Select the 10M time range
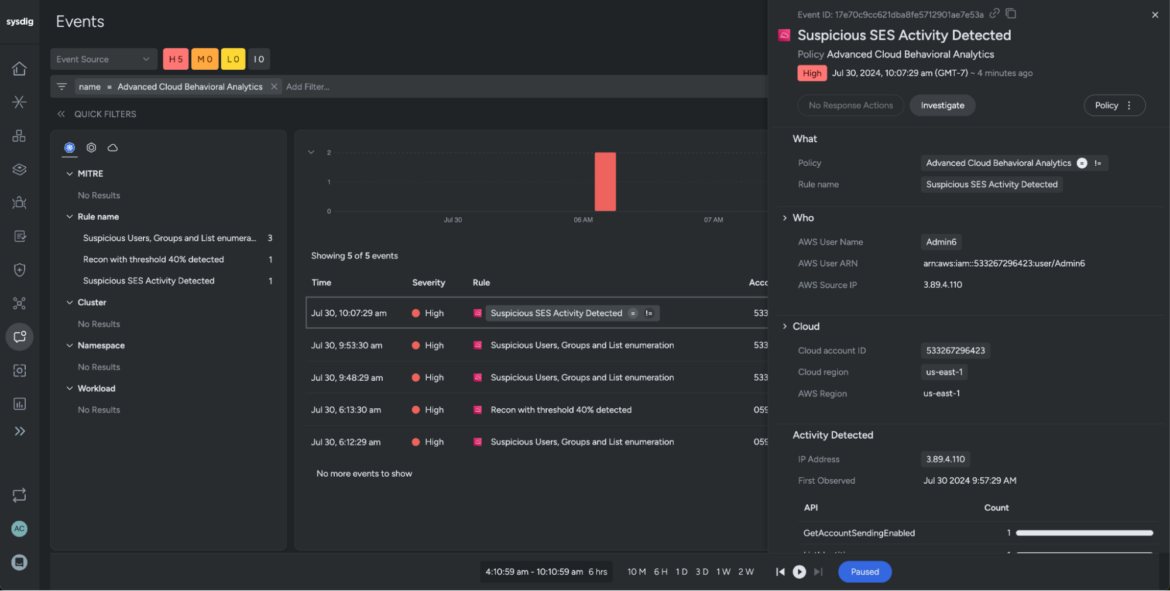Image resolution: width=1170 pixels, height=591 pixels. (636, 572)
